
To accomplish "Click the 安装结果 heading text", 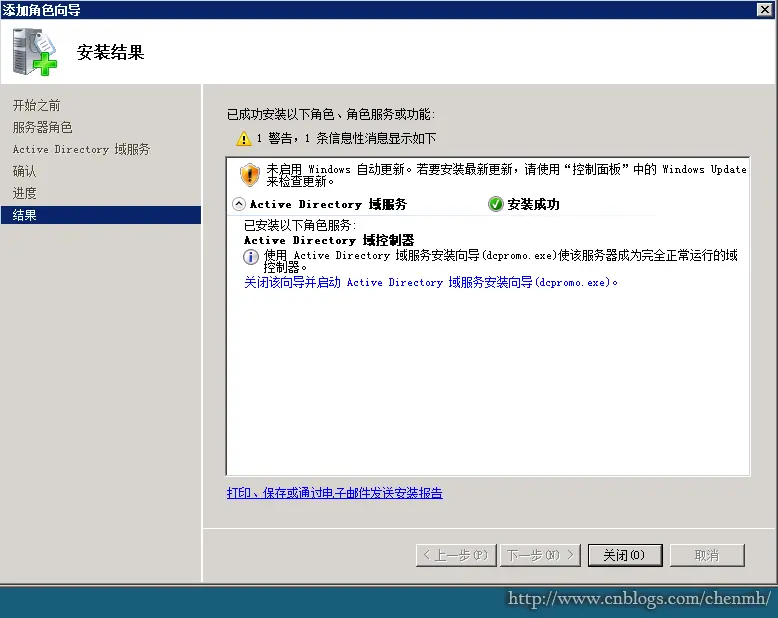I will pos(110,52).
